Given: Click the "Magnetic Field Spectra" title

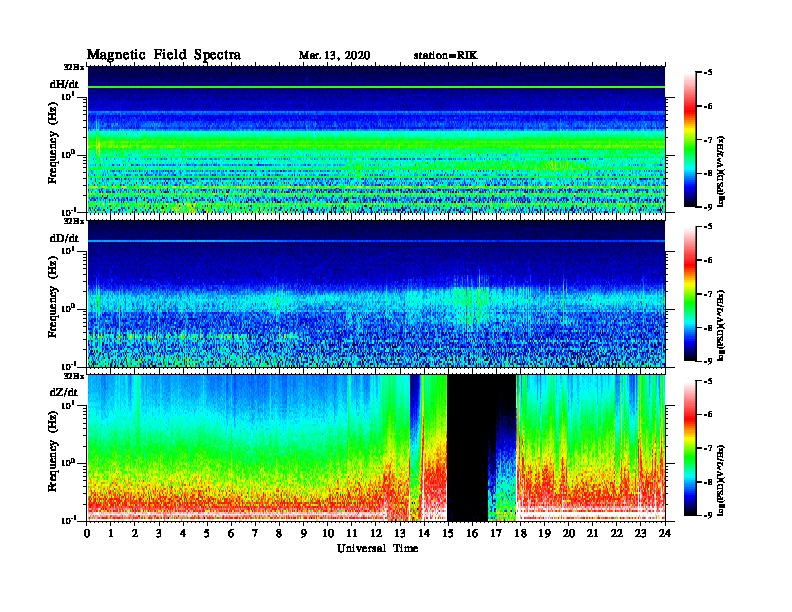Looking at the screenshot, I should [x=164, y=55].
